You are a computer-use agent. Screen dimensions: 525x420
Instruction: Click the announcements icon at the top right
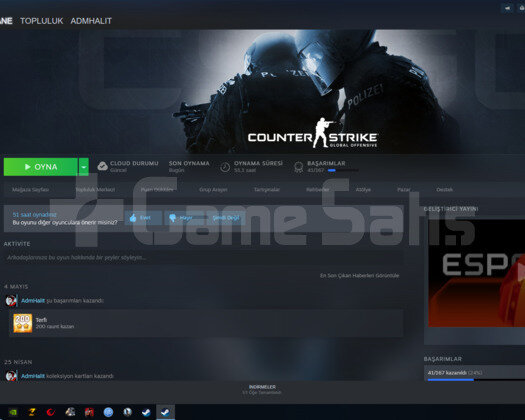(508, 8)
